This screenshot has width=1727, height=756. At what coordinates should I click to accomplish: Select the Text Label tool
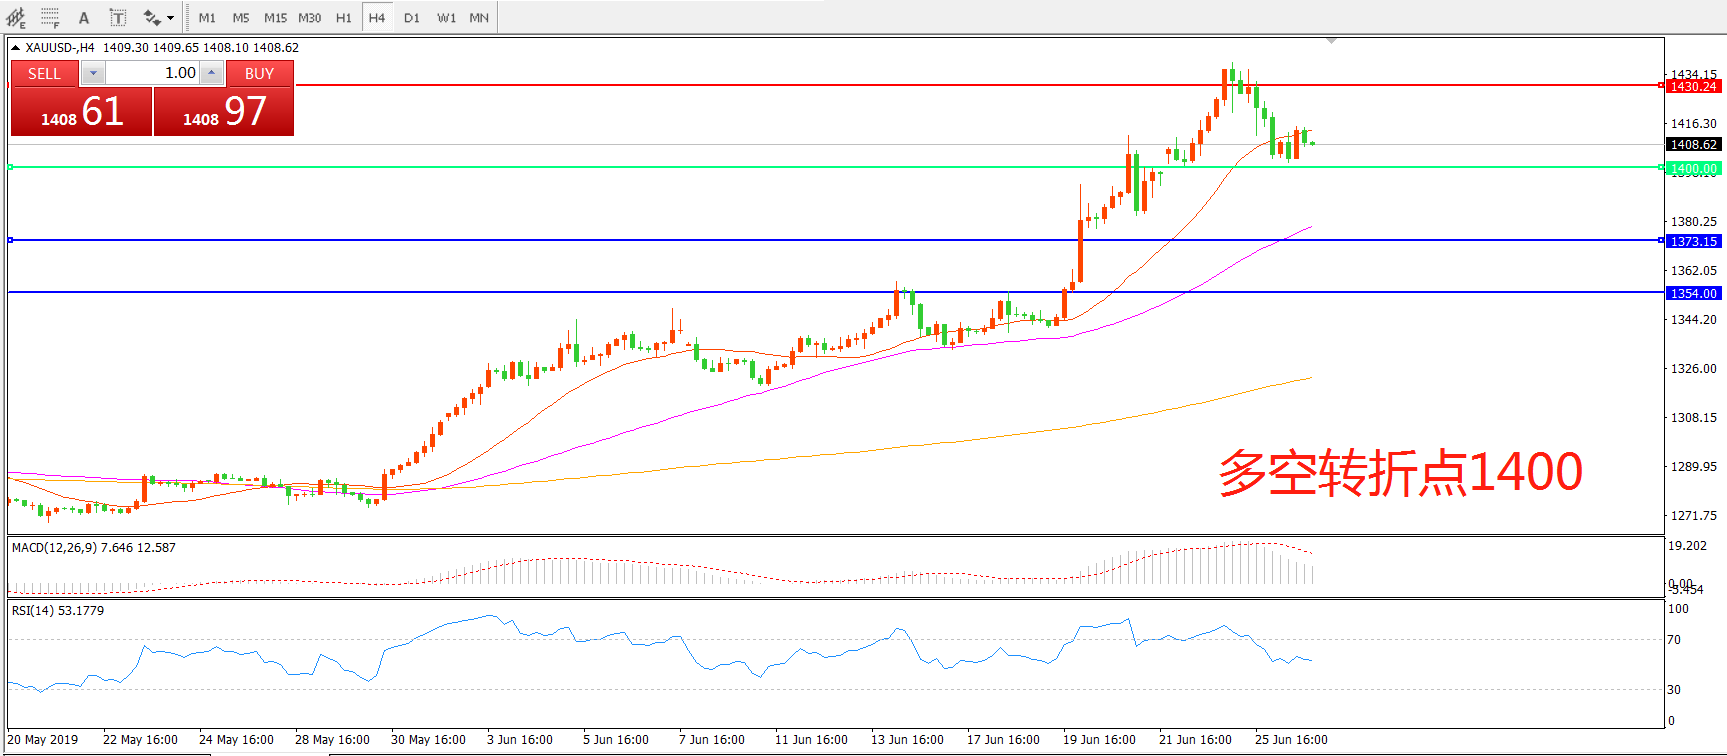[117, 17]
